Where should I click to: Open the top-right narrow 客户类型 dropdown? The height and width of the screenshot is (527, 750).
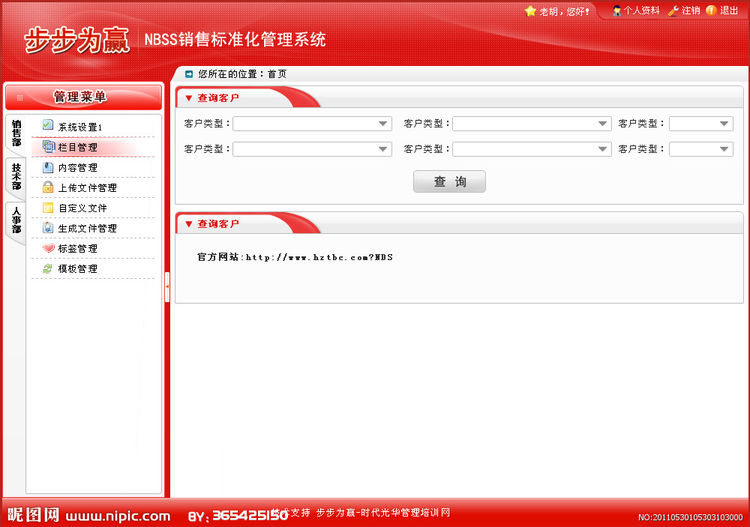click(x=701, y=124)
